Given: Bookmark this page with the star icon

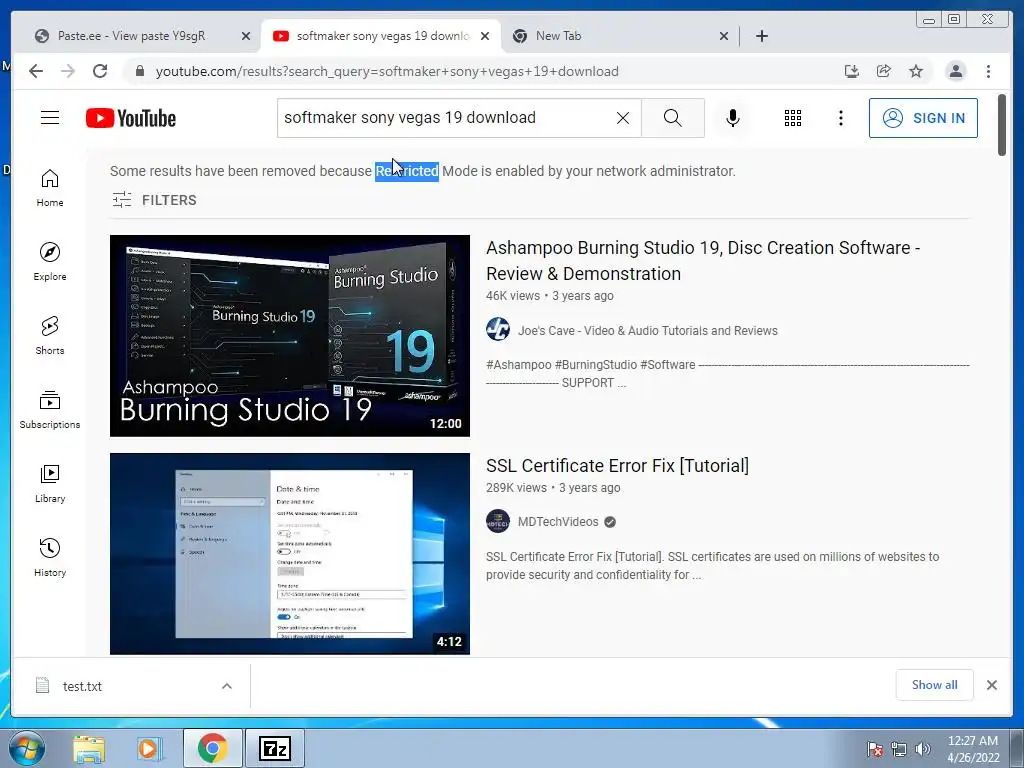Looking at the screenshot, I should tap(916, 71).
